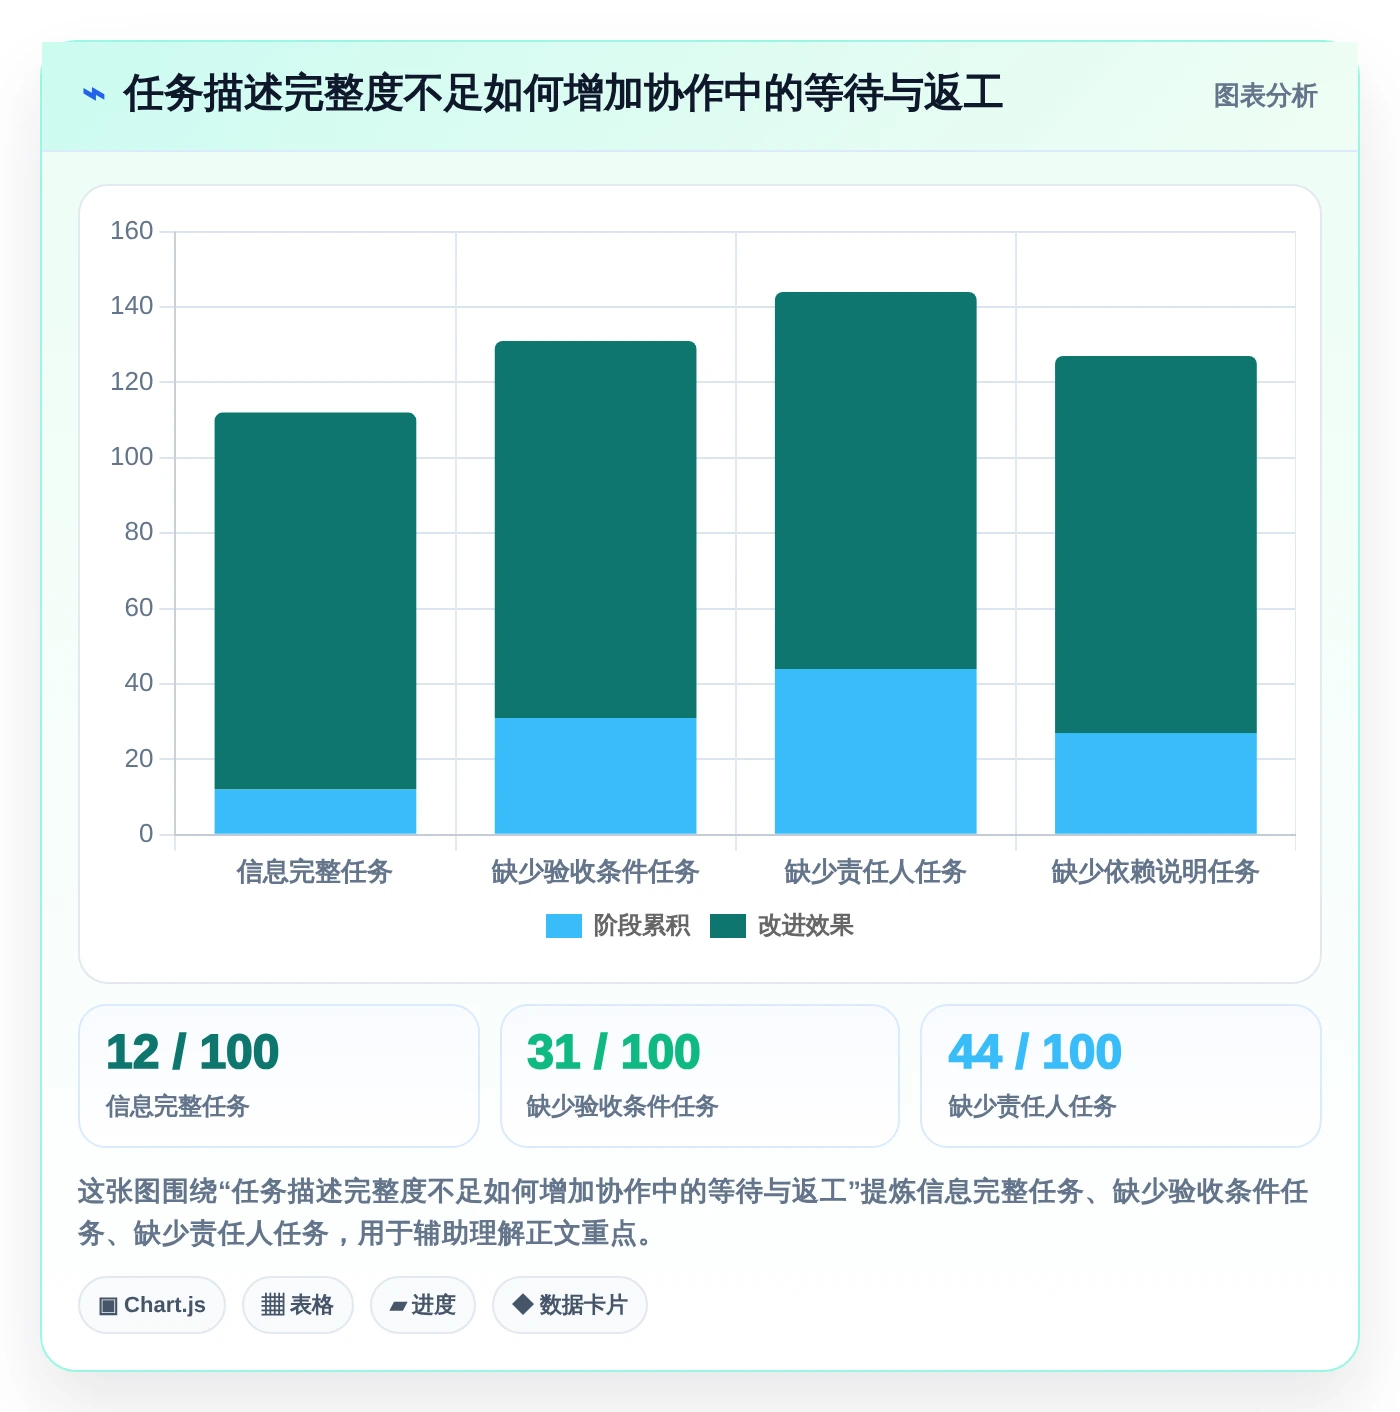
Task: Click the 缺少验收条件任务 caption under 31 / 100
Action: click(x=623, y=1106)
